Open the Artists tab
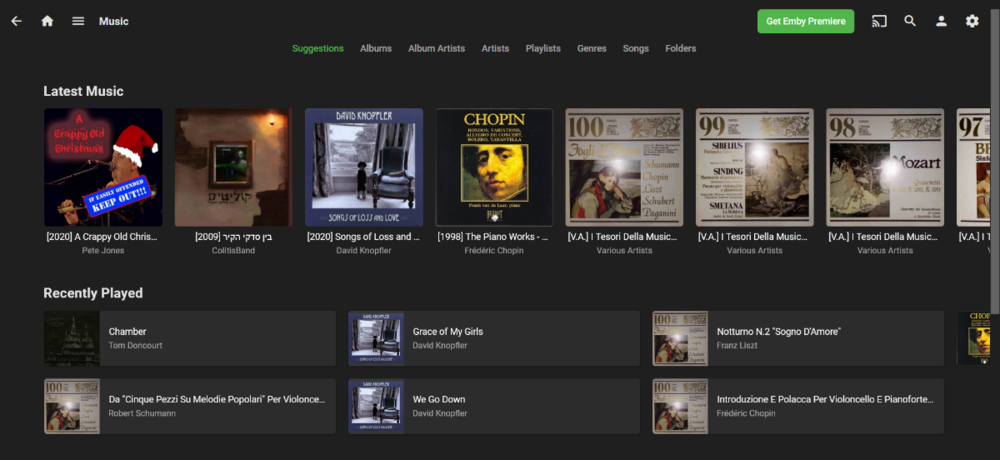 tap(495, 48)
